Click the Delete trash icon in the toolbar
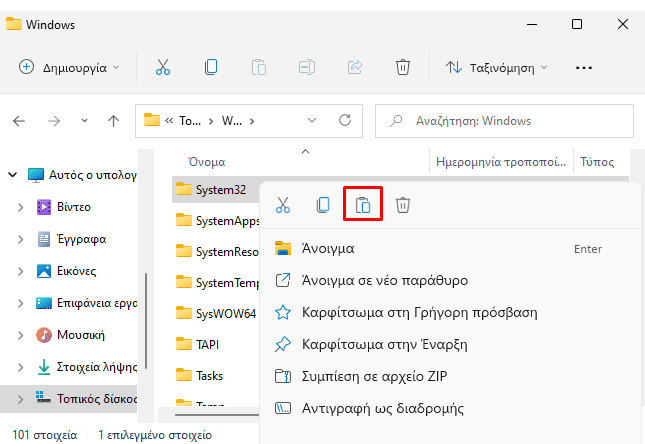 [403, 67]
